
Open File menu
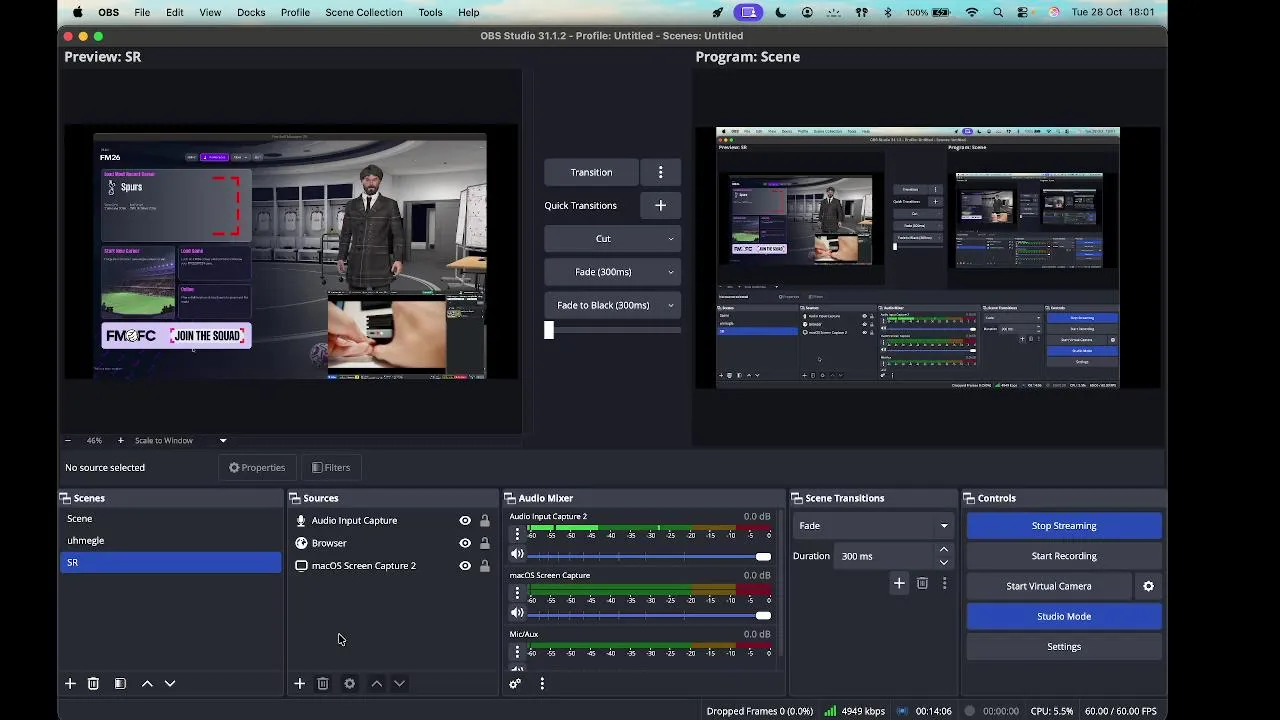[x=142, y=12]
